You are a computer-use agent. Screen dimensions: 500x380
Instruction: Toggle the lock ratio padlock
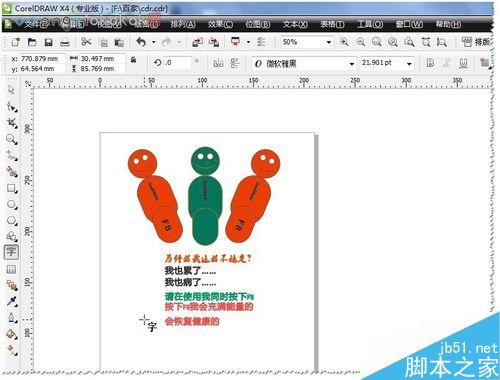coord(133,60)
